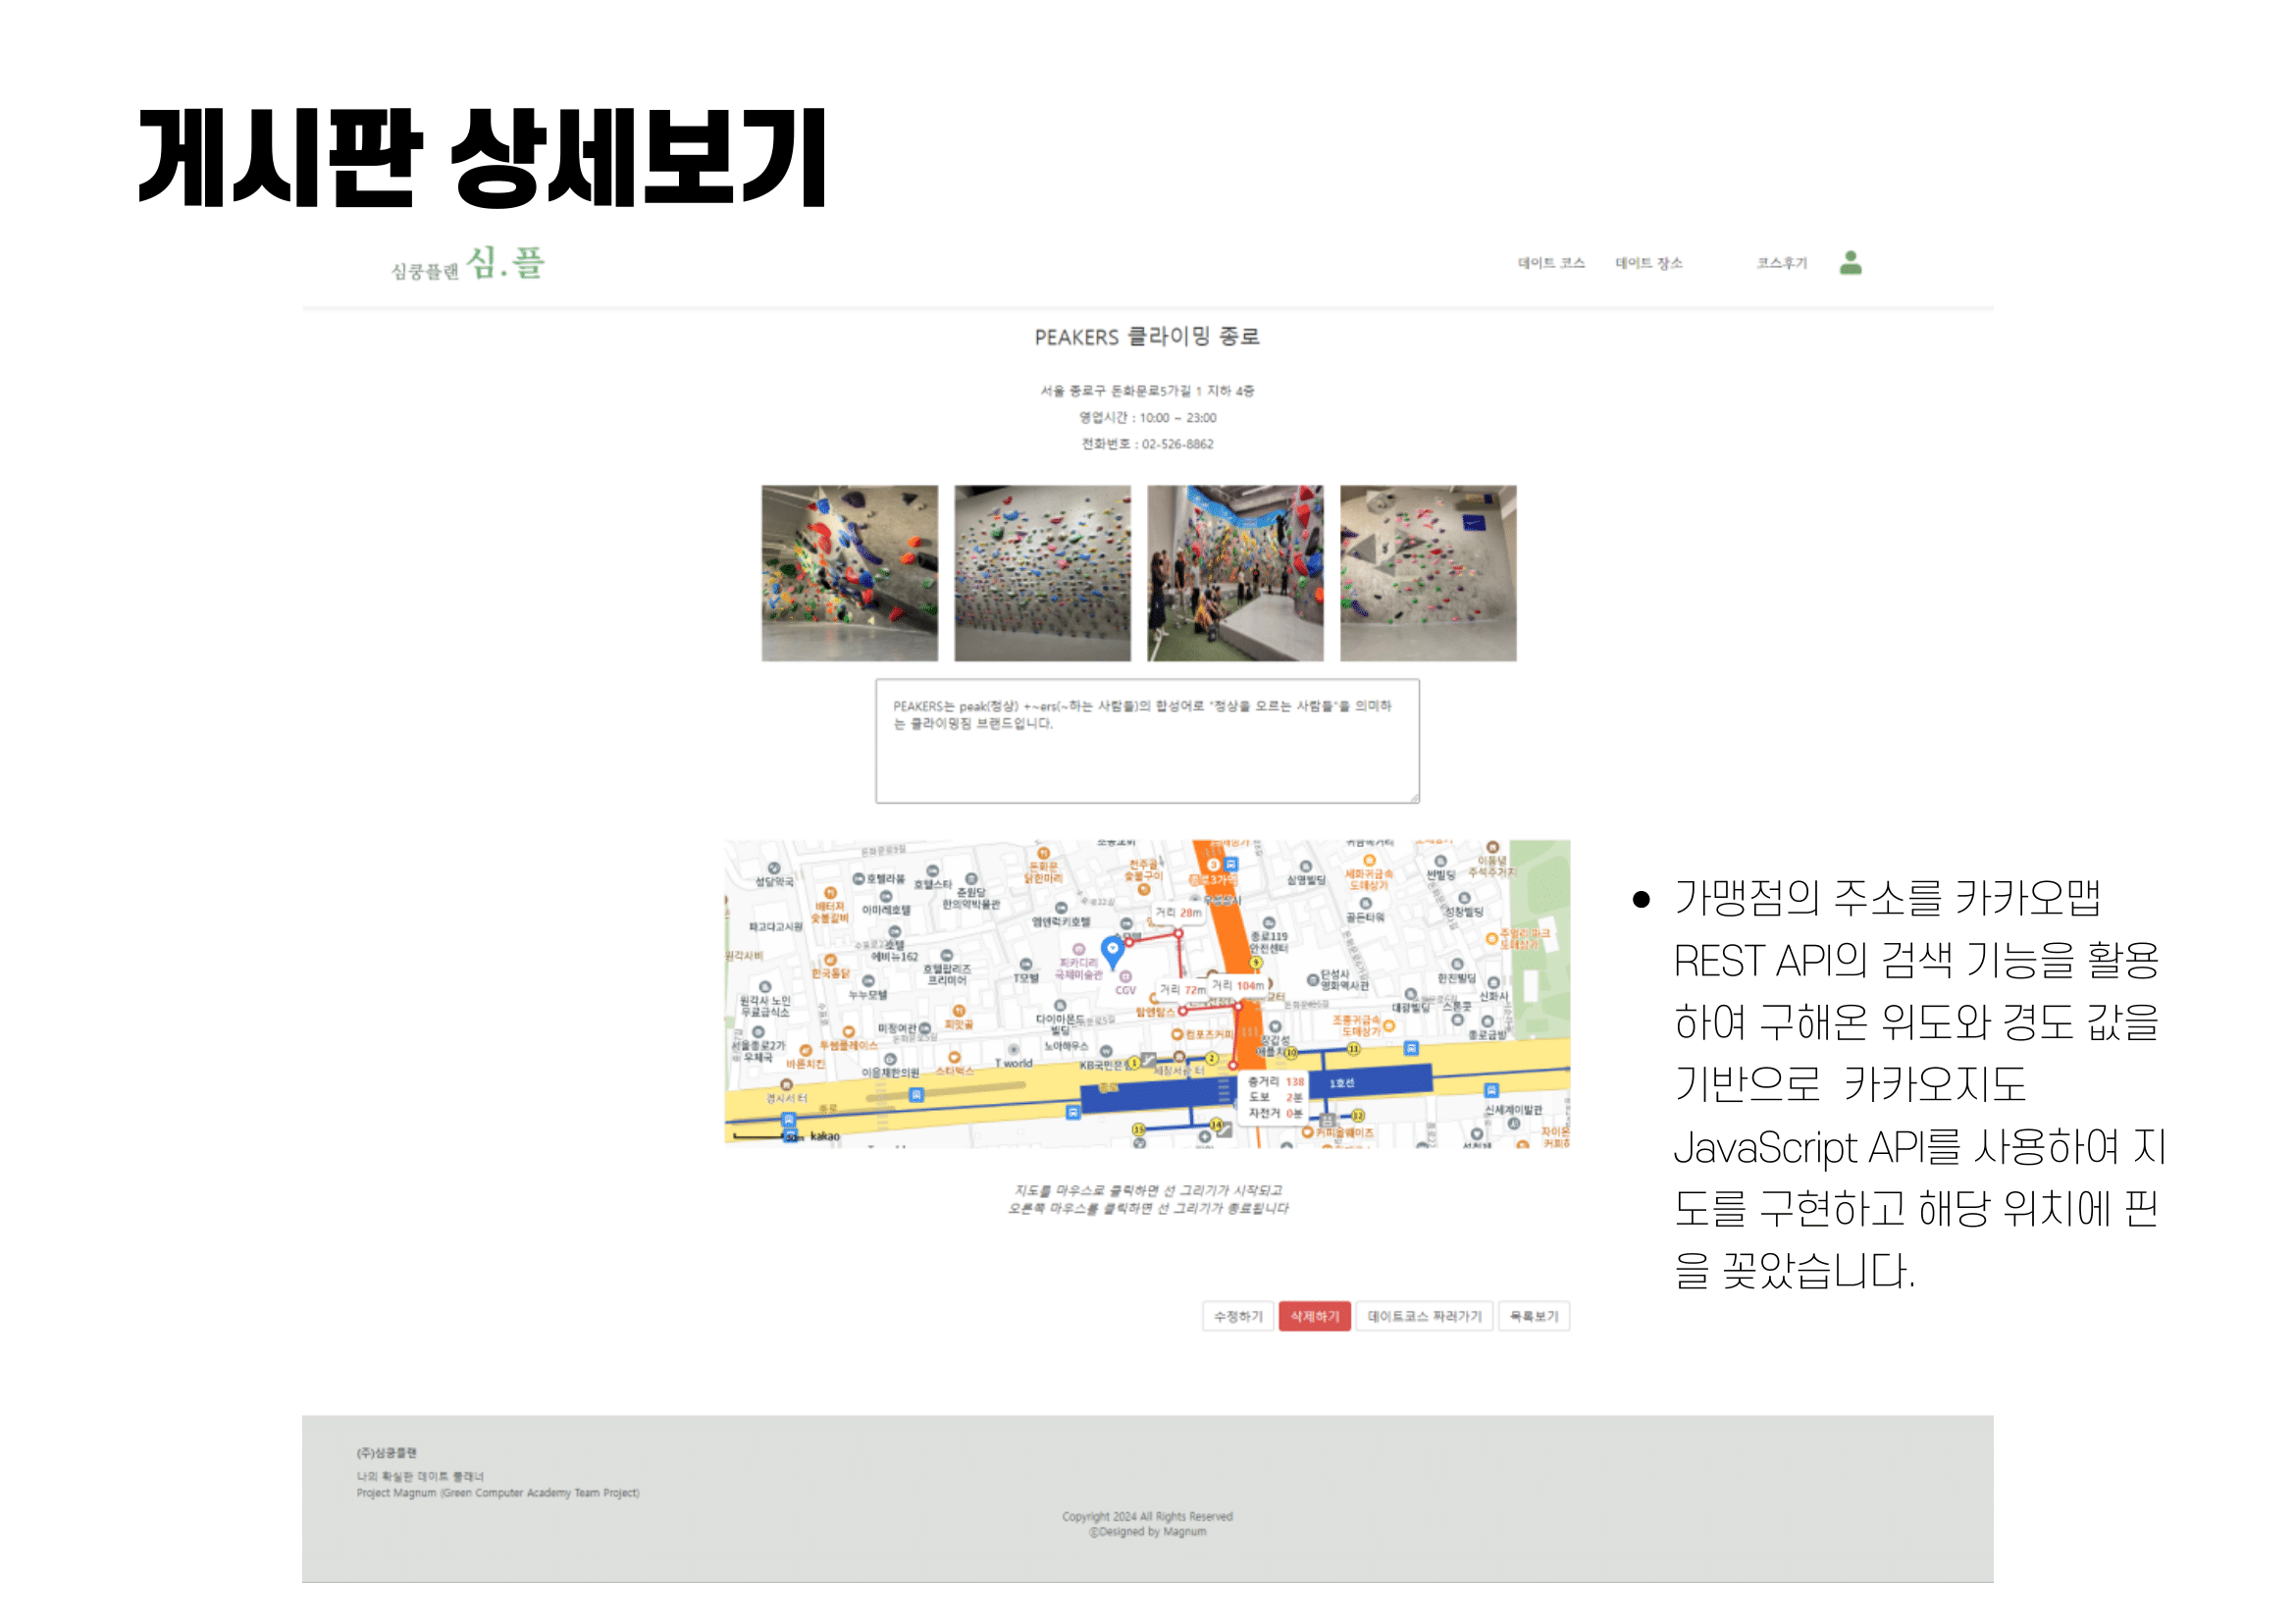Click 데이트코스 짜러가기 button
Screen dimensions: 2296x1624
[1424, 1316]
